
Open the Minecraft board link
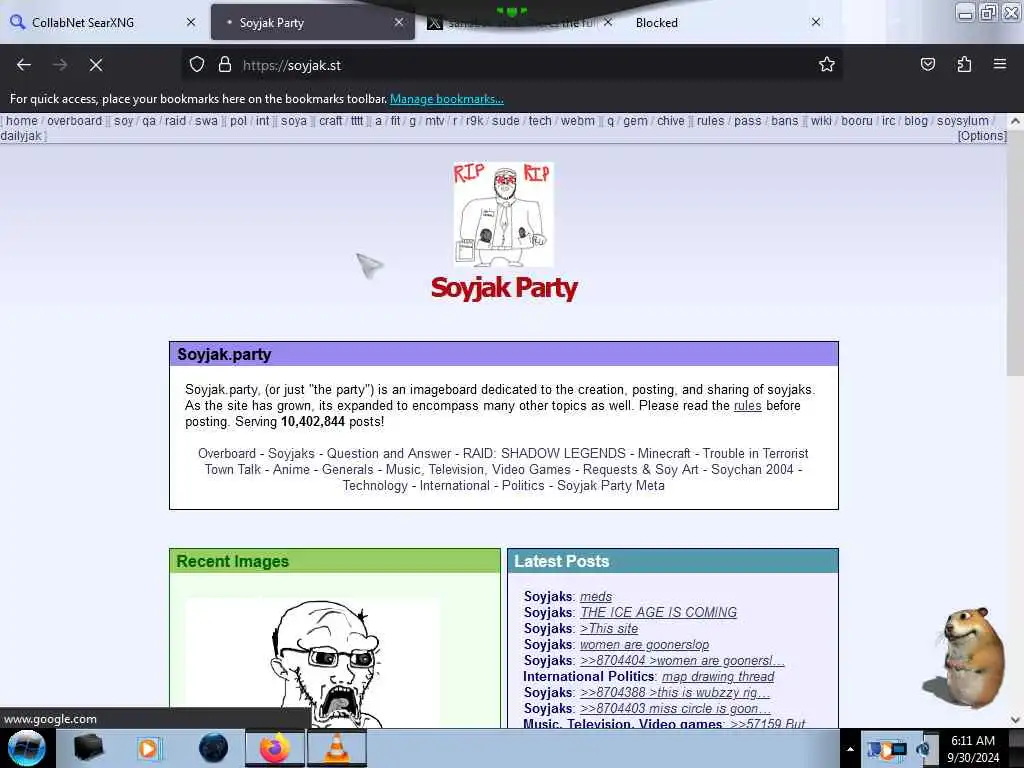click(664, 453)
